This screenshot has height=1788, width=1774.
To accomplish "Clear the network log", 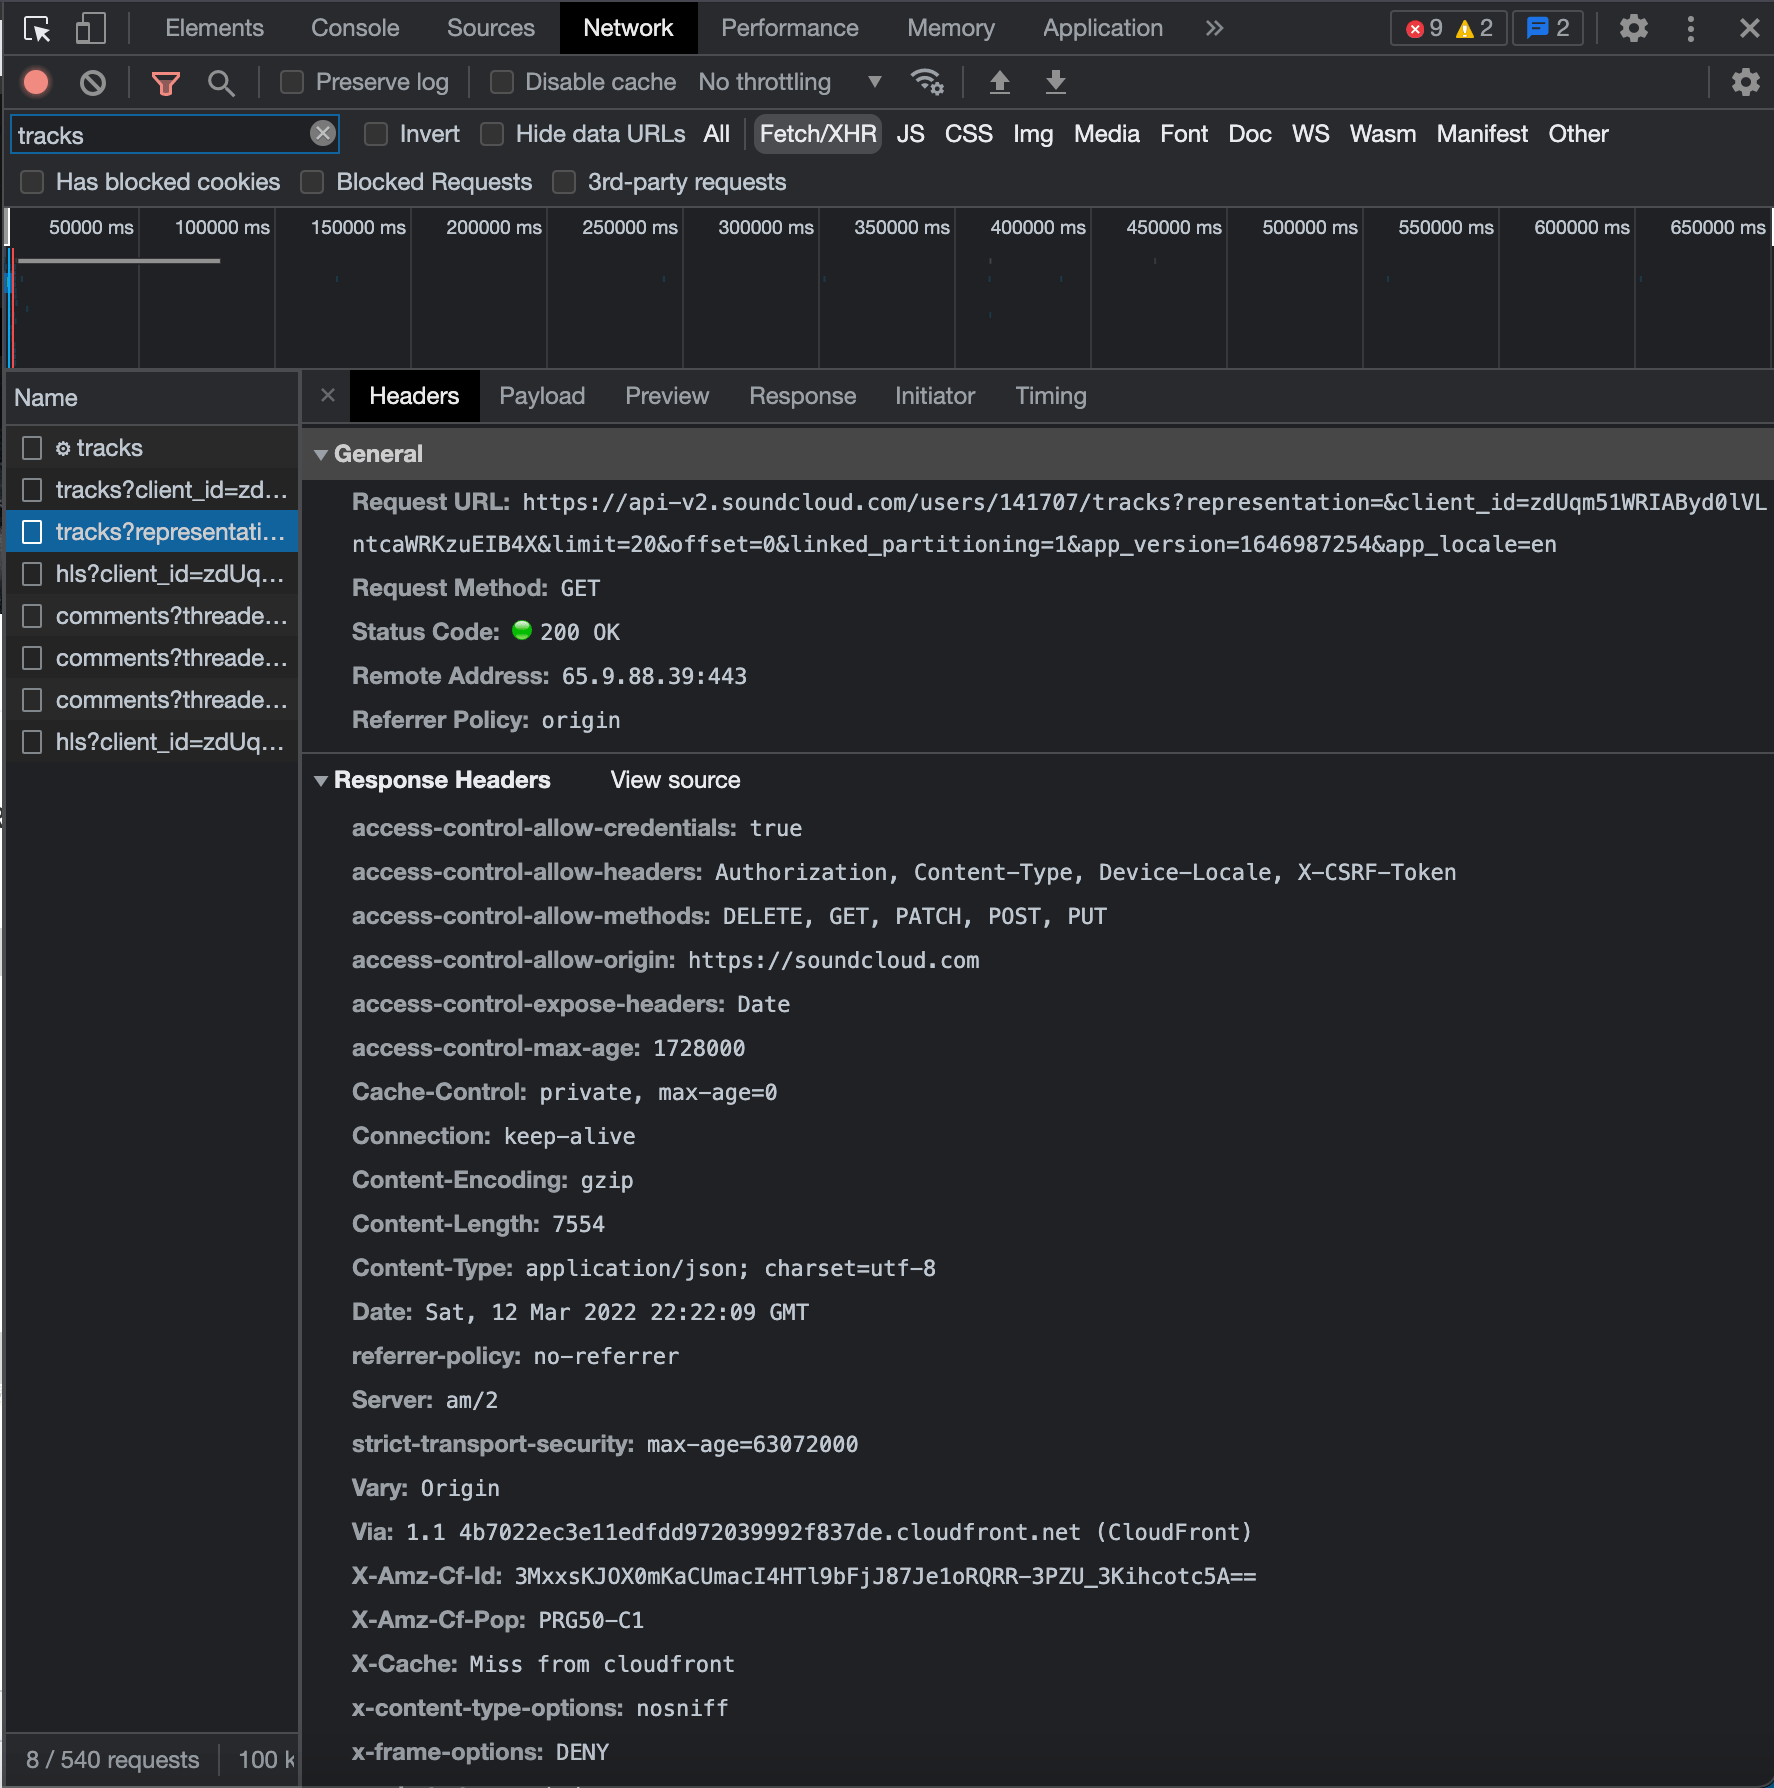I will pos(93,82).
